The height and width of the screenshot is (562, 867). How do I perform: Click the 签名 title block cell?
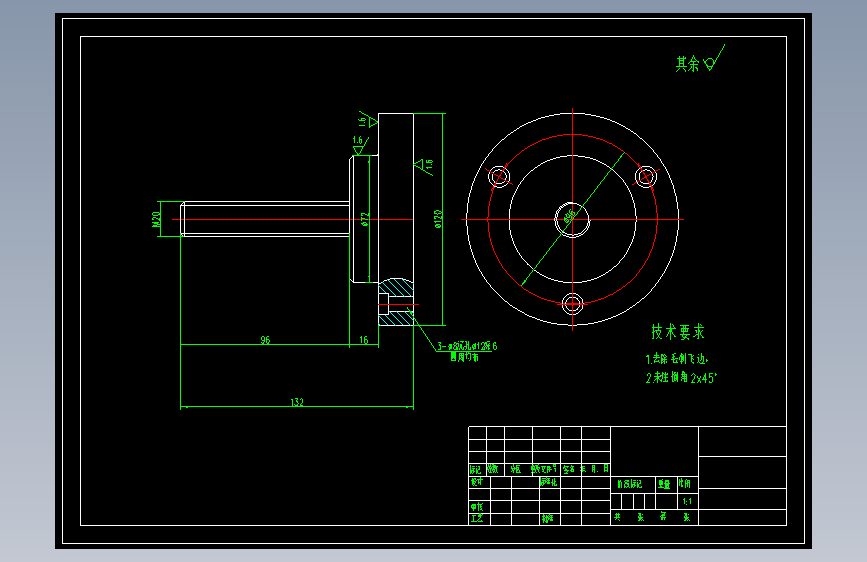[x=568, y=469]
